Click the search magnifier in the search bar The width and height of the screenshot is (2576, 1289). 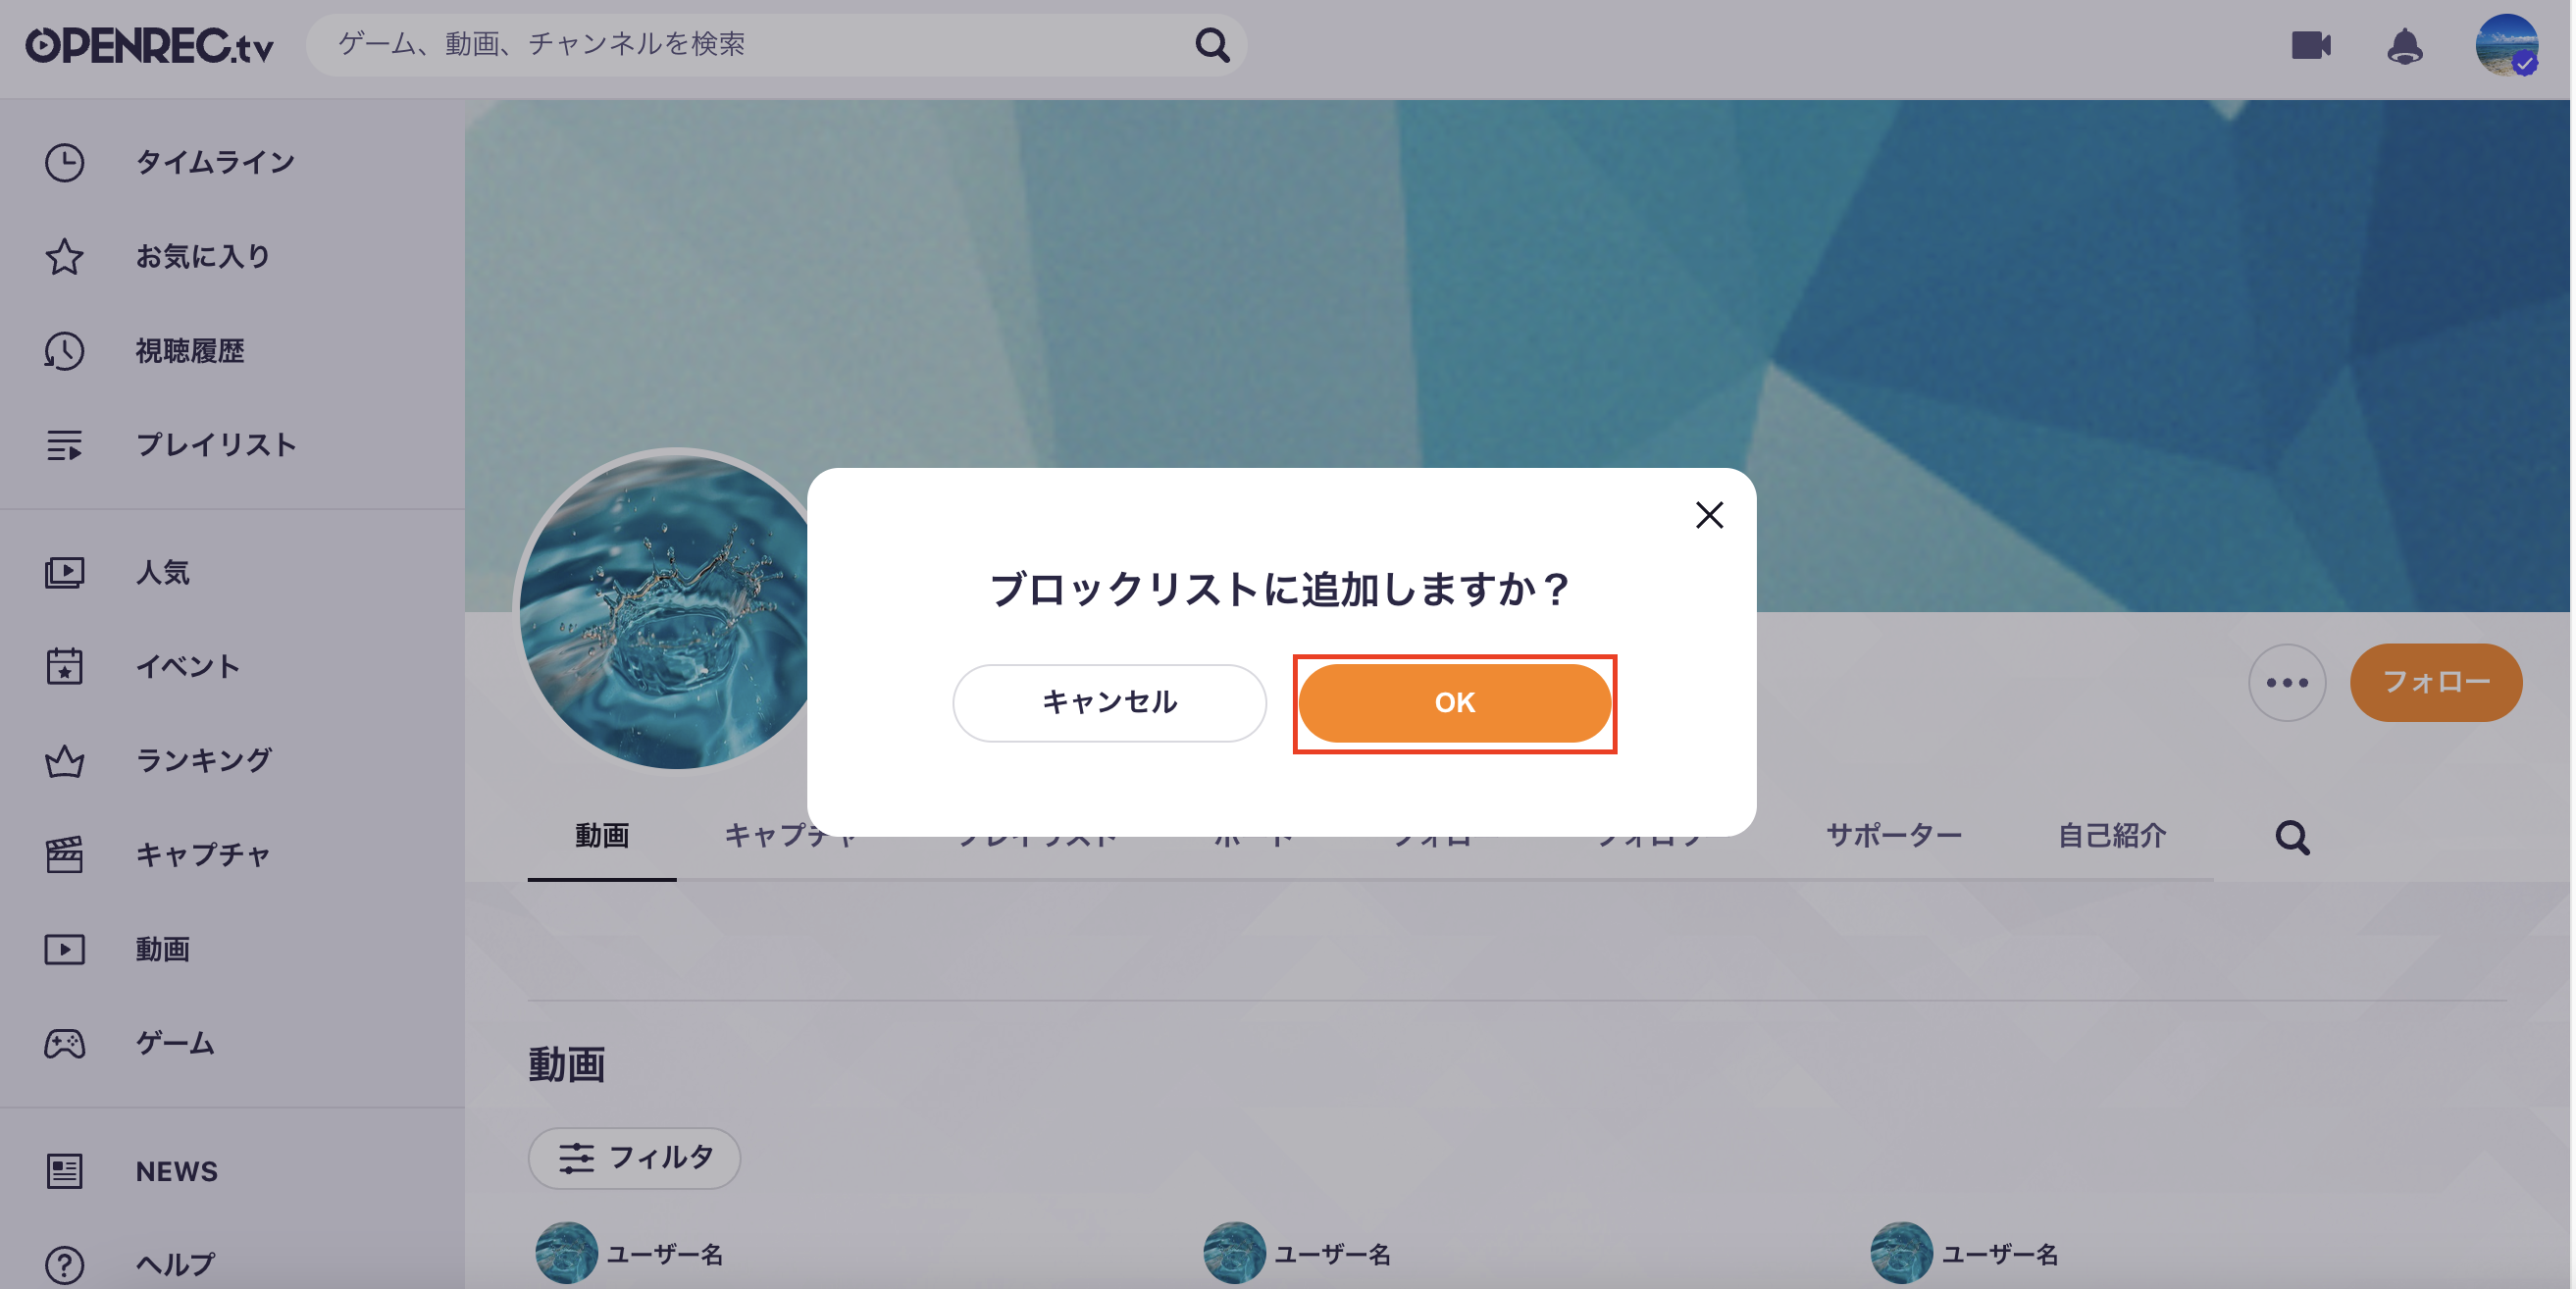coord(1212,44)
